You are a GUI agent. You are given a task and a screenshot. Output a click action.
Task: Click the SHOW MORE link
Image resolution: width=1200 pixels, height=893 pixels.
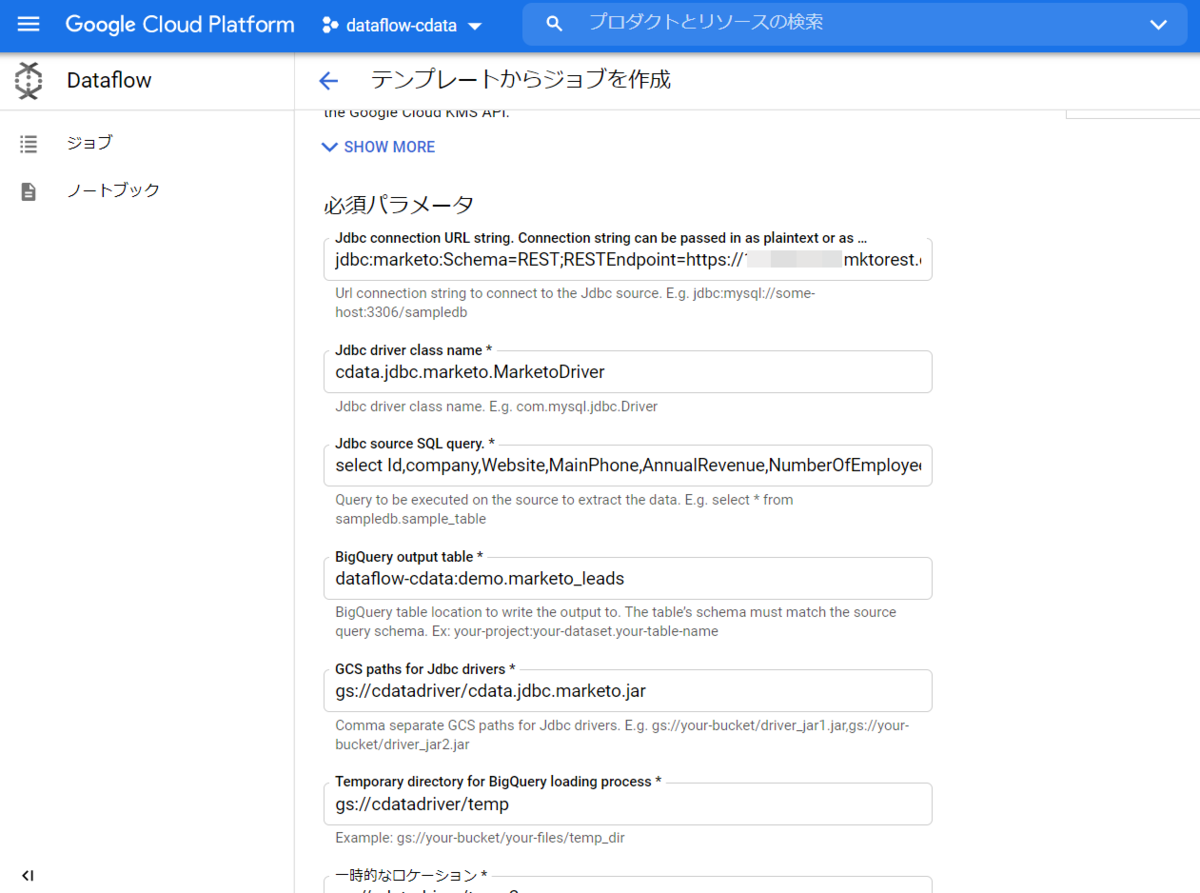(388, 147)
